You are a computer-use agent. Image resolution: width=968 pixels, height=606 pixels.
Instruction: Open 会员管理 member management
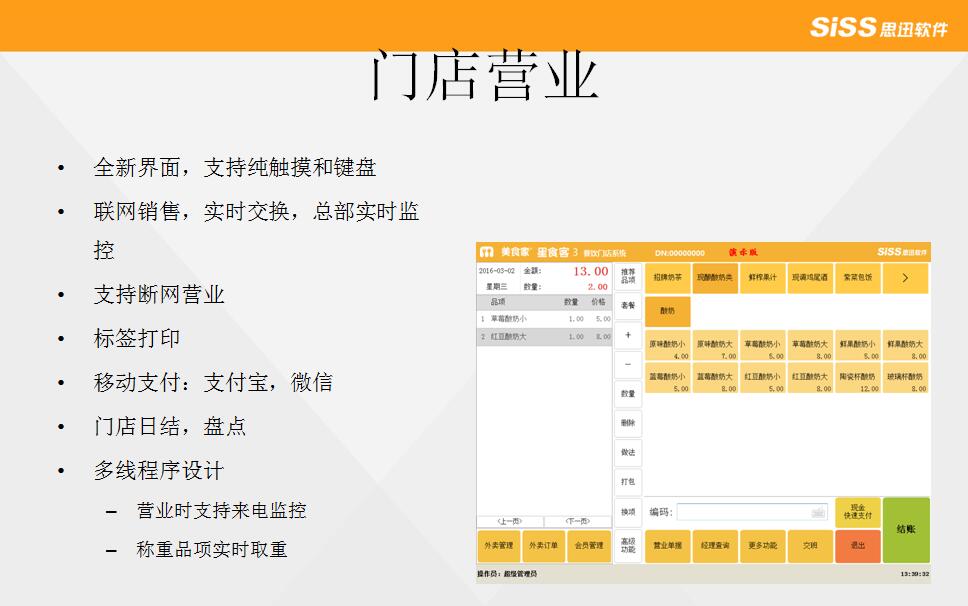point(588,546)
